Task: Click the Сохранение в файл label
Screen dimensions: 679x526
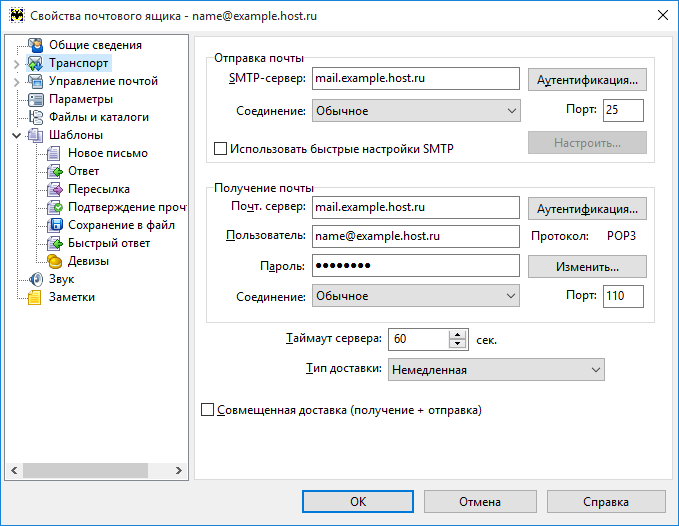Action: 121,225
